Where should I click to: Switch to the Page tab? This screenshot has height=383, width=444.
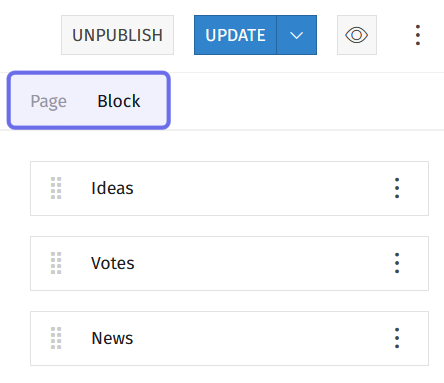(49, 101)
